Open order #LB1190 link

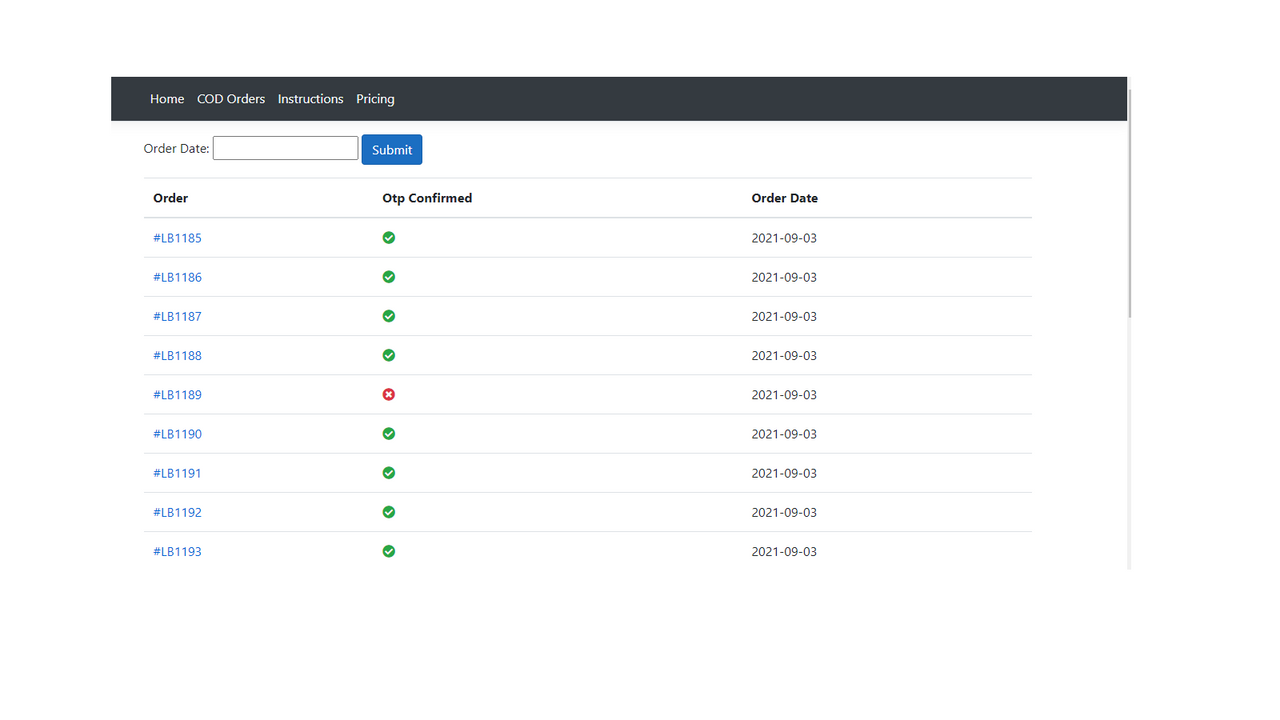[177, 434]
